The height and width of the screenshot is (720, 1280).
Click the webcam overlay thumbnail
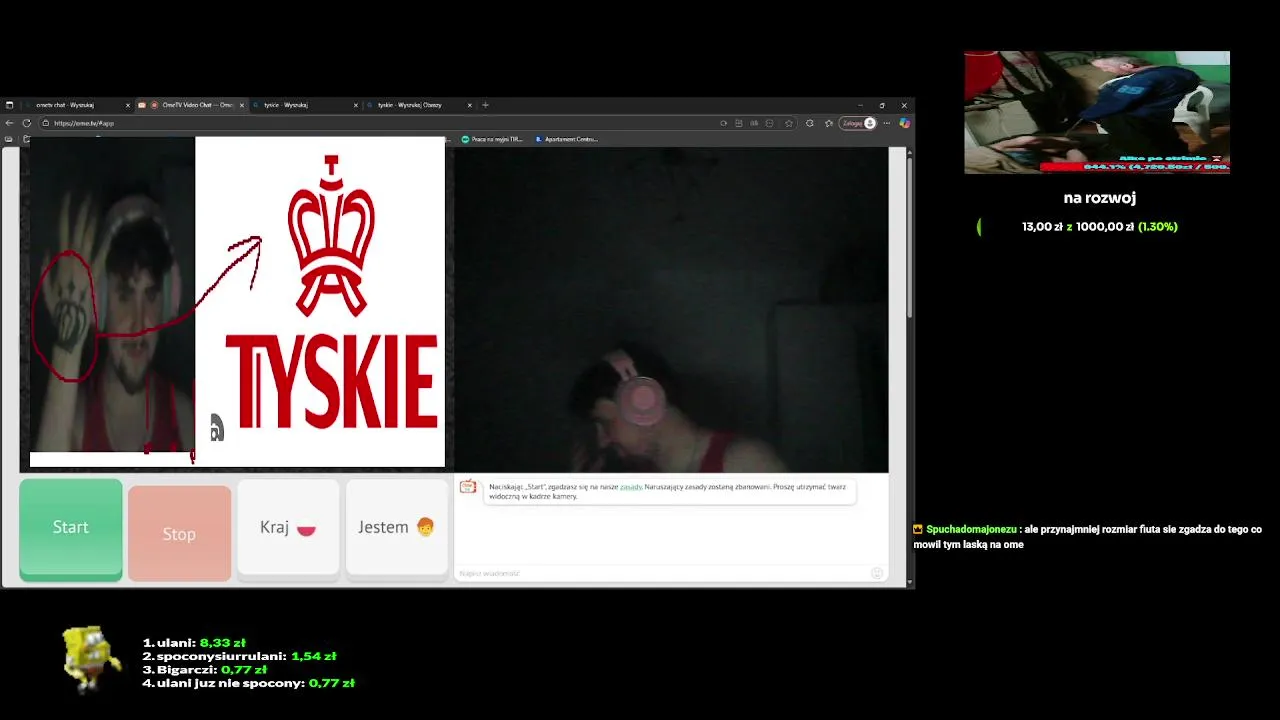coord(1097,113)
